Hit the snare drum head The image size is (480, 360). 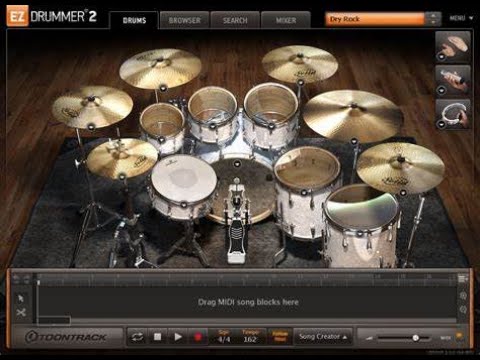pyautogui.click(x=184, y=178)
